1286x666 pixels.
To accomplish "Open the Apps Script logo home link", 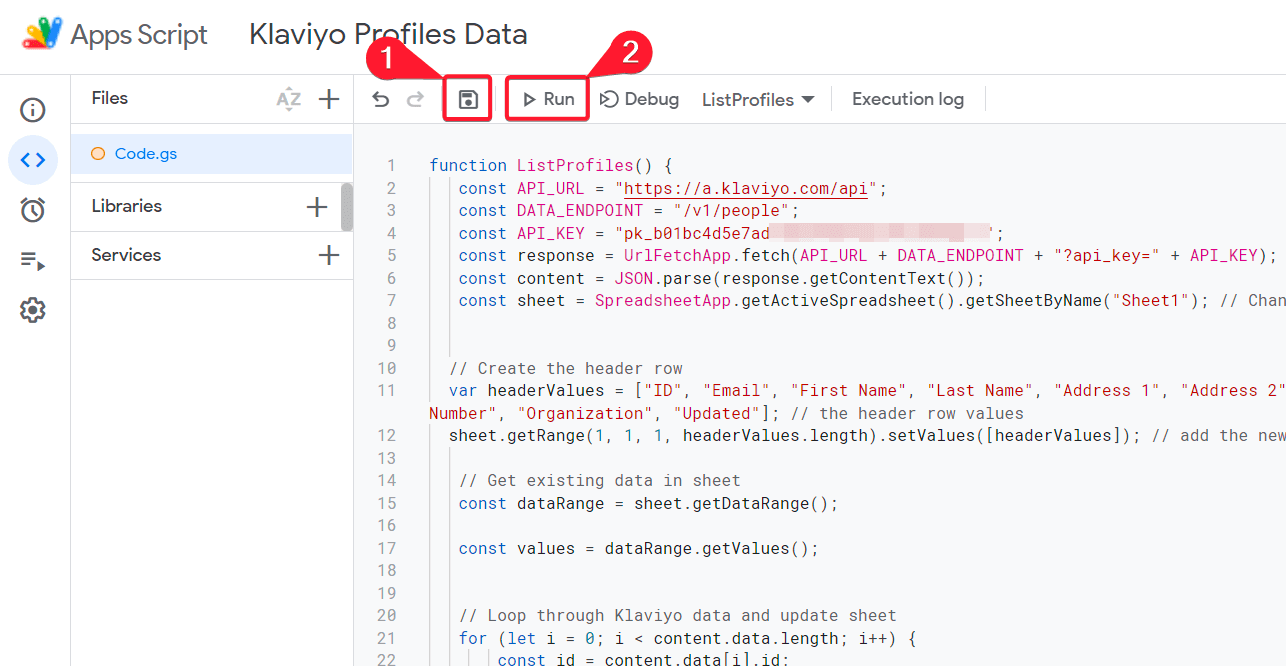I will [x=115, y=35].
